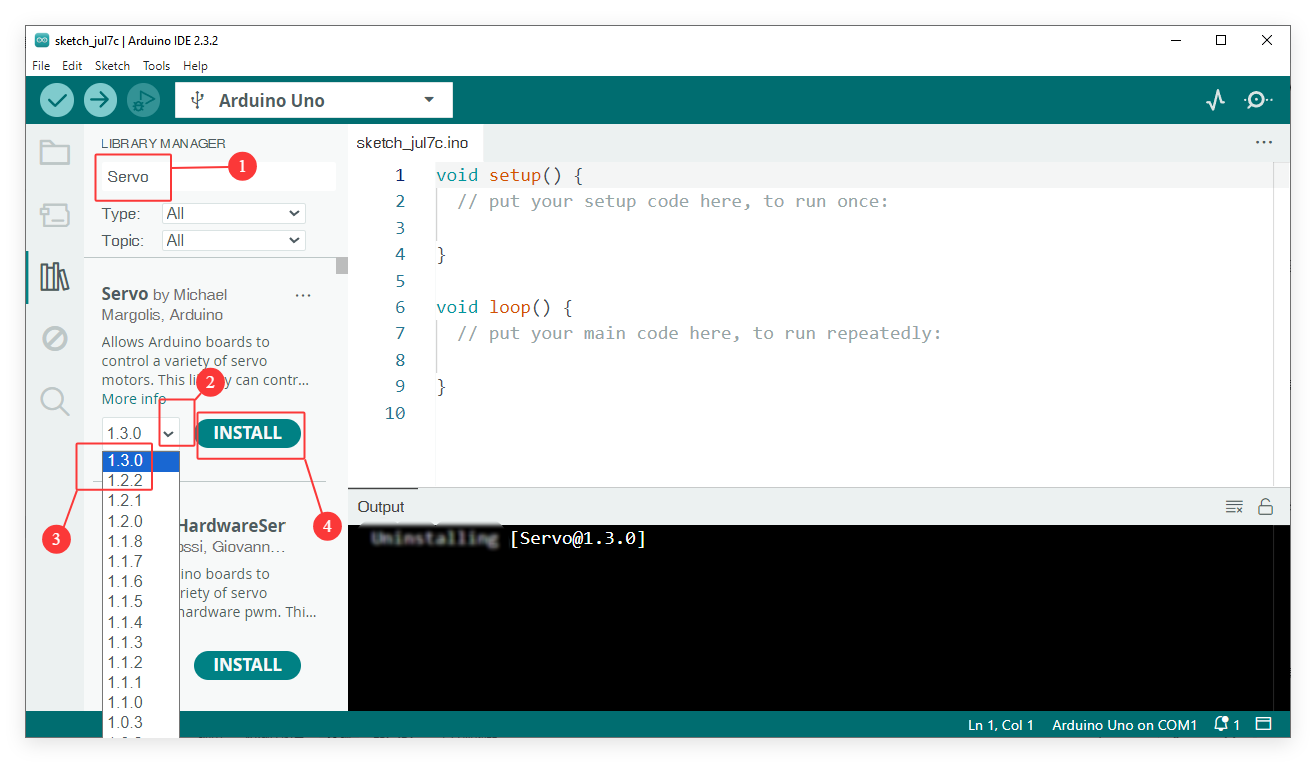Click the Verify checkmark button
This screenshot has height=763, width=1316.
(x=57, y=100)
